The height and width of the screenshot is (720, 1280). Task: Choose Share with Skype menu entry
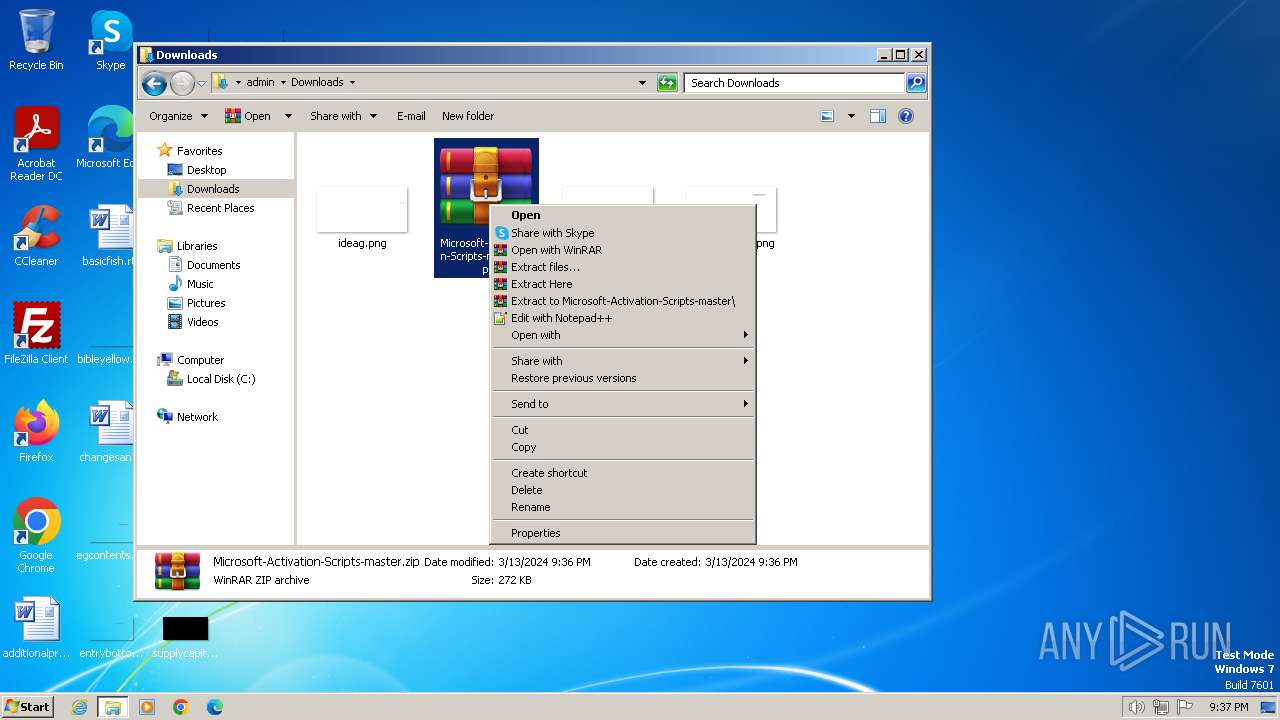tap(622, 233)
